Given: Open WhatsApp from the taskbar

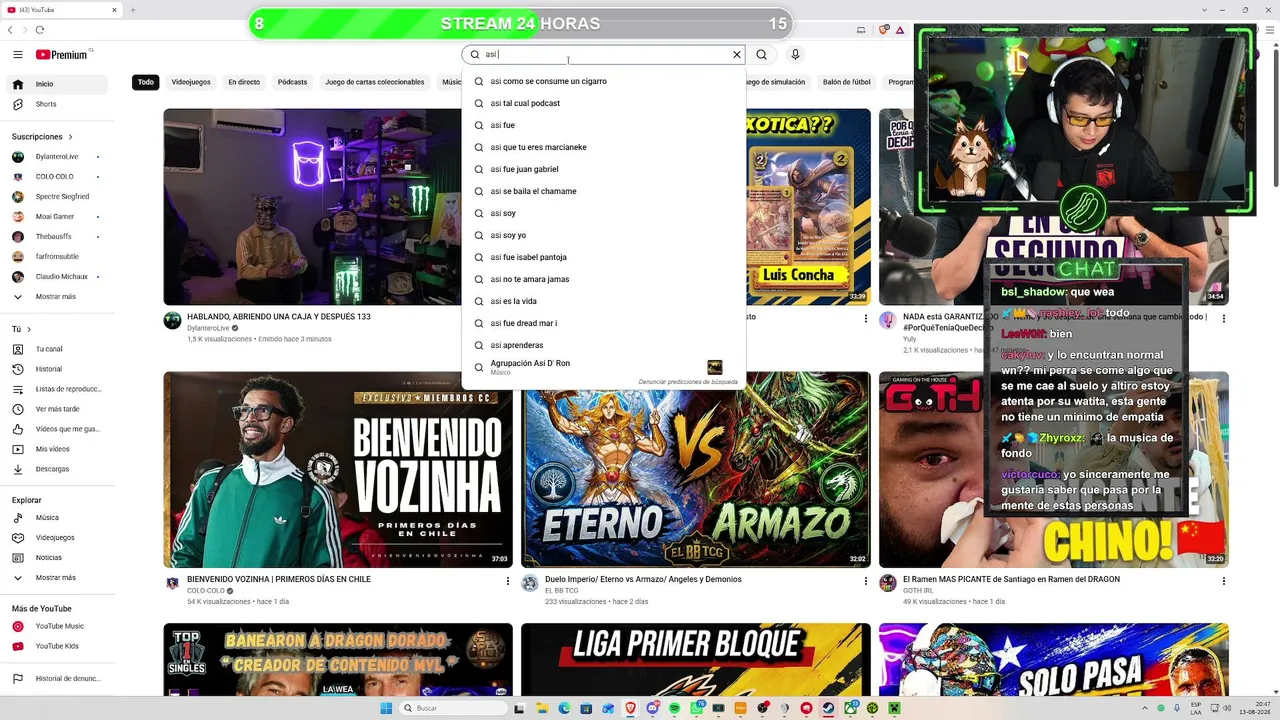Looking at the screenshot, I should [697, 708].
